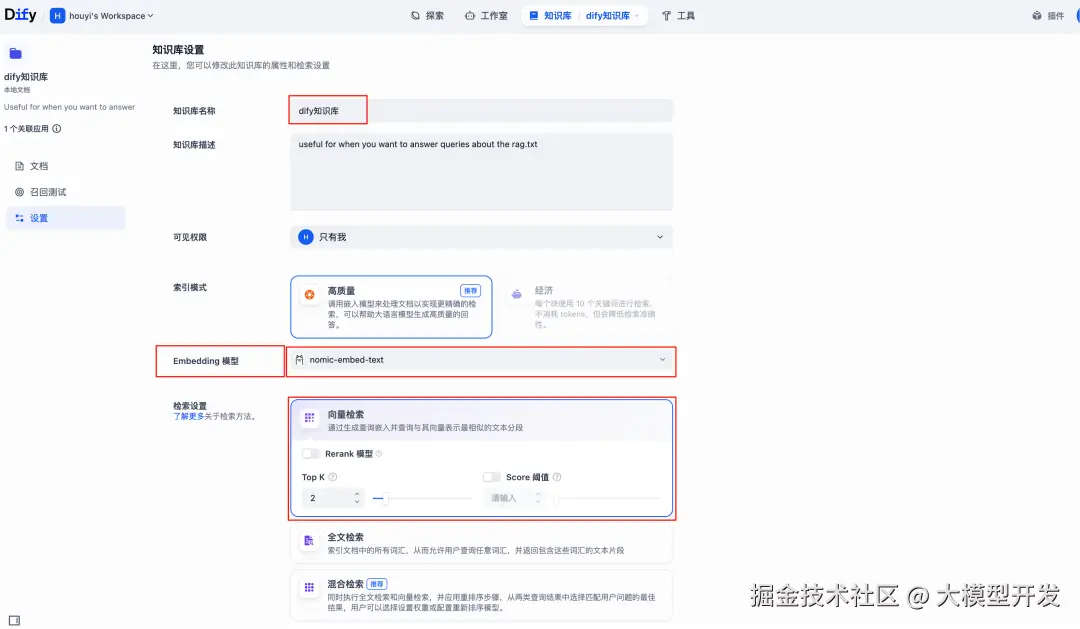Click the 全文检索 document icon
1080x629 pixels.
tap(309, 541)
